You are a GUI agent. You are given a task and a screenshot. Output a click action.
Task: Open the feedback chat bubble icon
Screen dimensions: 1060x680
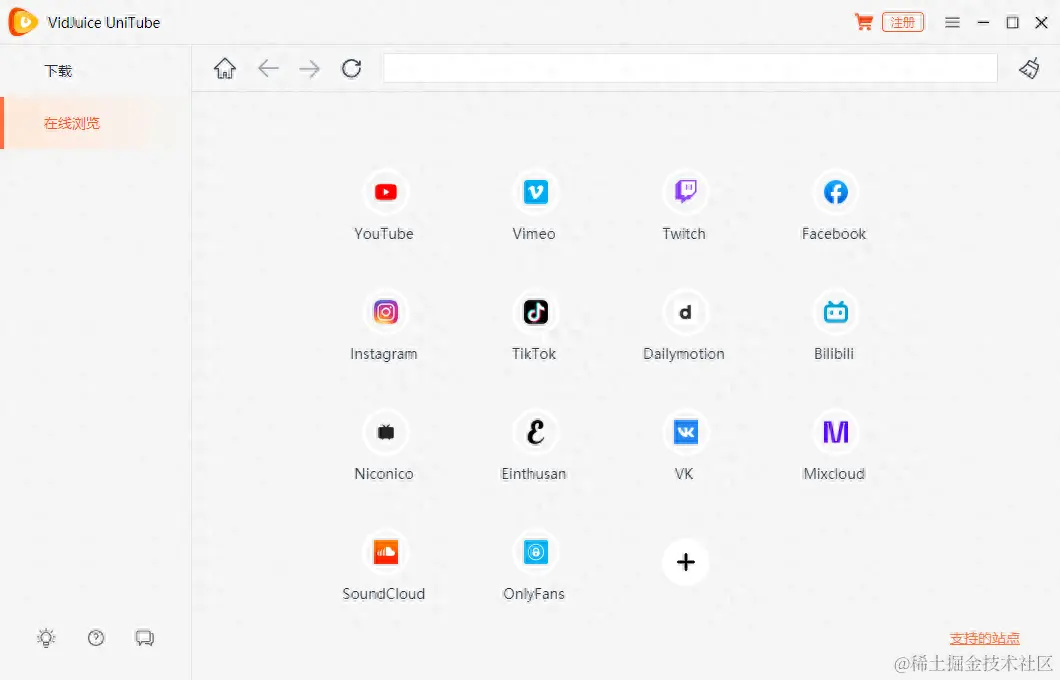point(145,637)
